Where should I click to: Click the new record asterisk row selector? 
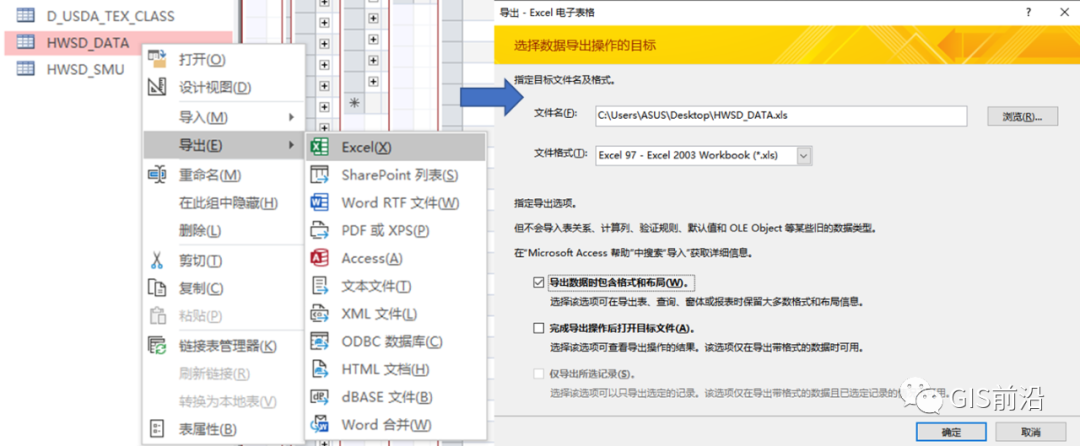click(354, 103)
